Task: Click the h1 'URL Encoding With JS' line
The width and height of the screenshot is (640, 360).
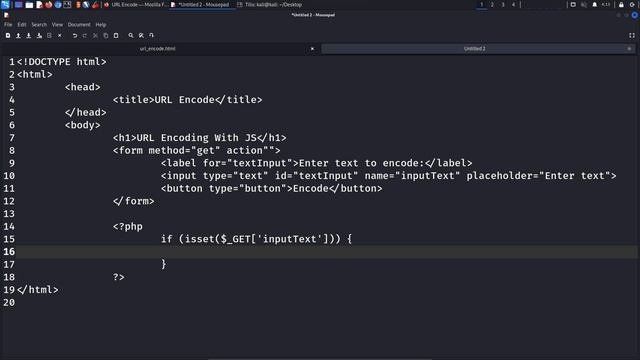Action: pos(200,138)
